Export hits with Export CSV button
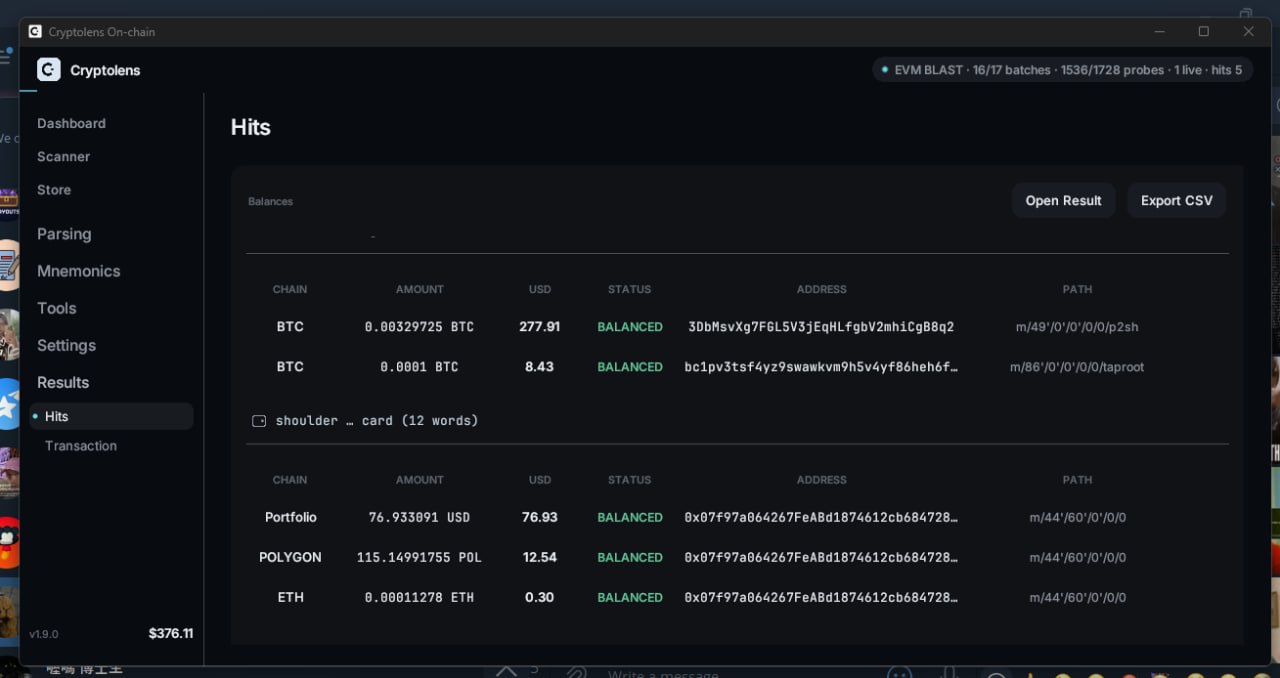 click(x=1176, y=201)
